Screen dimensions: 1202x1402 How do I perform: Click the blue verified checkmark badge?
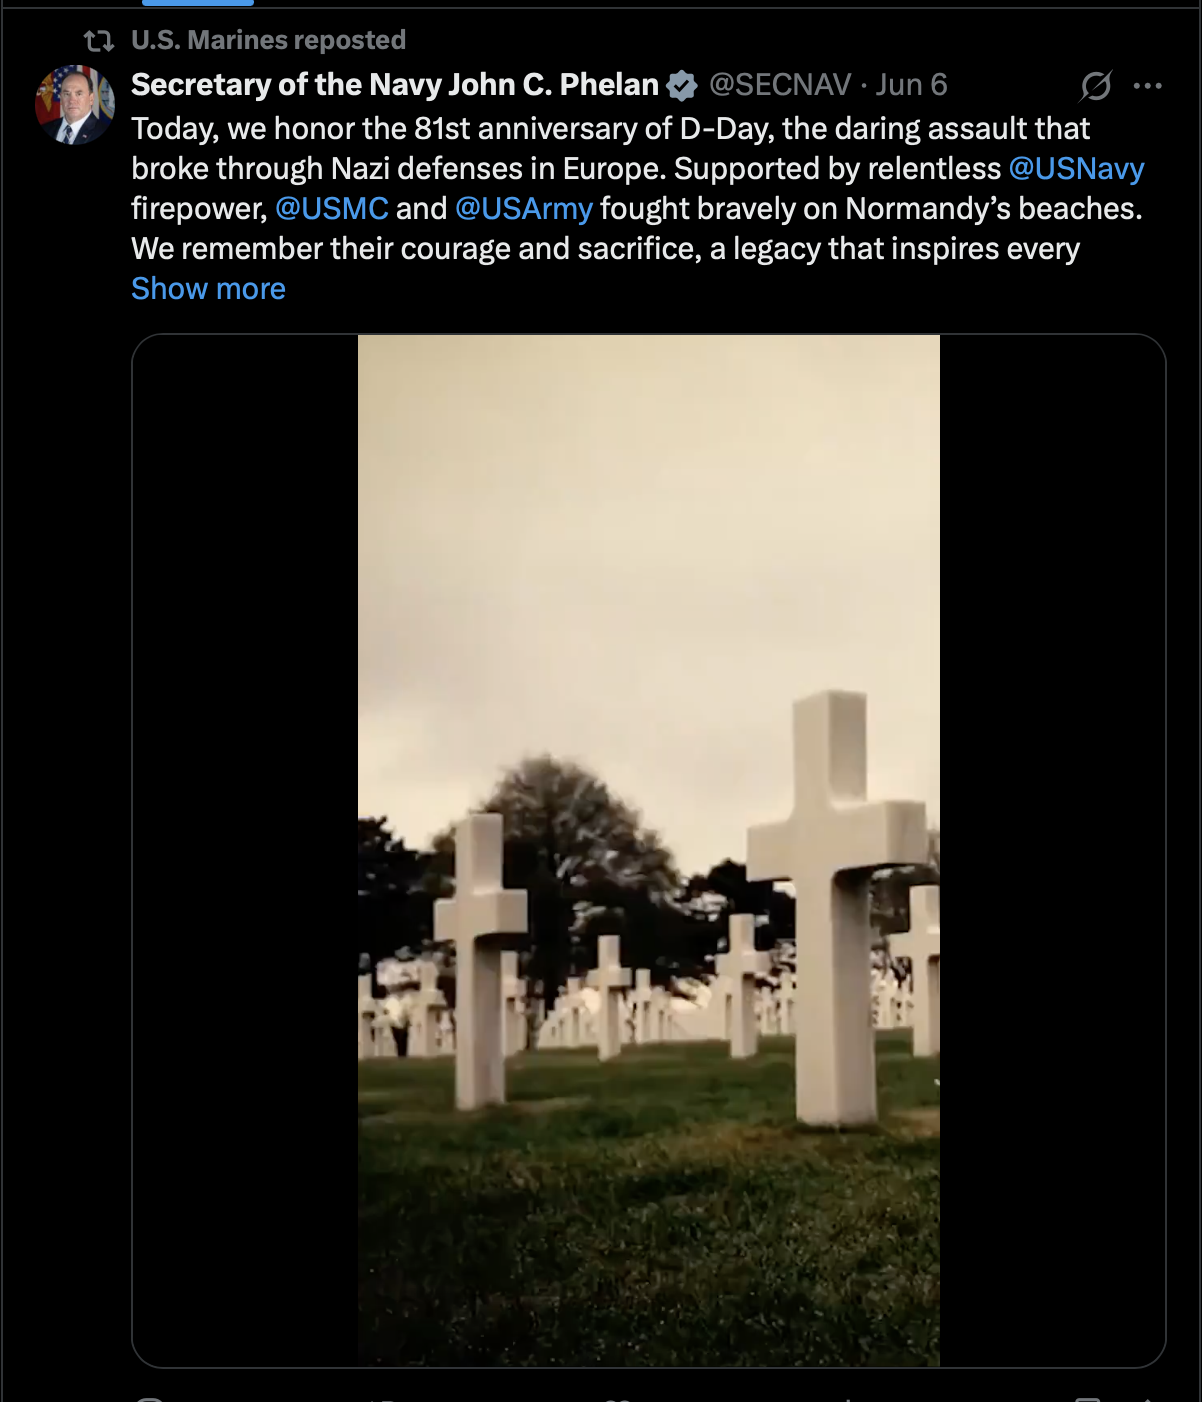pos(682,86)
